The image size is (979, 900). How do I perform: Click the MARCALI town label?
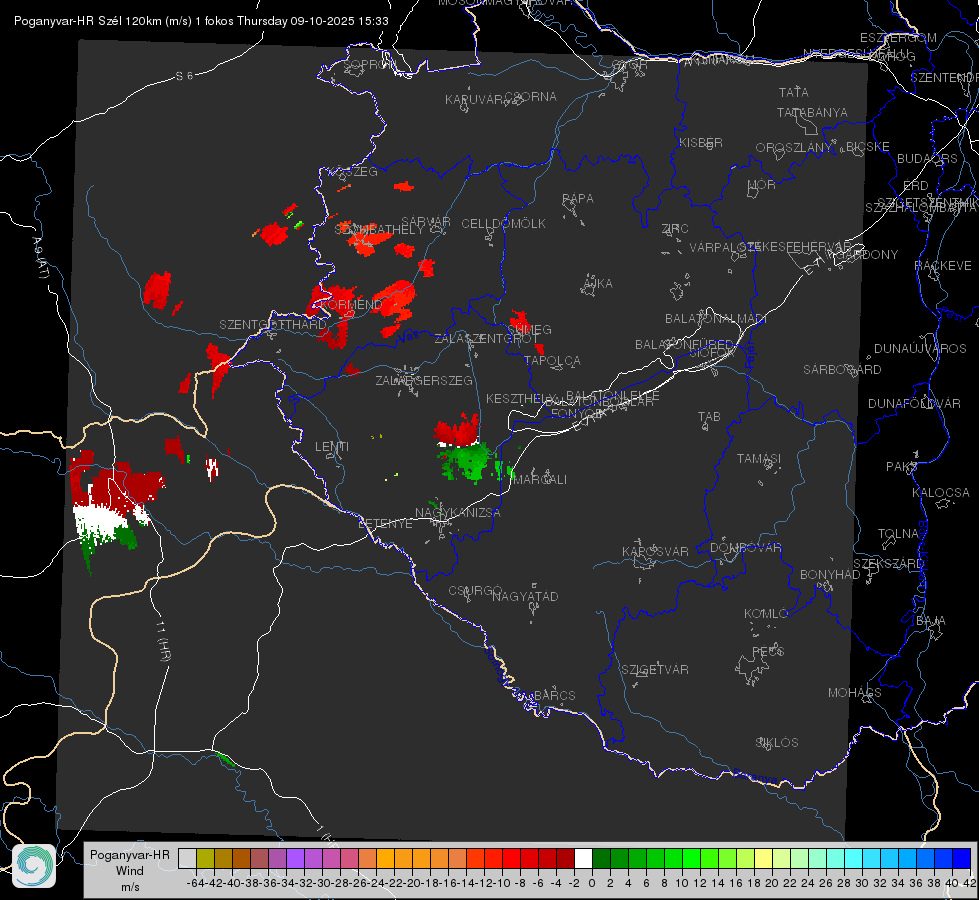pos(540,480)
